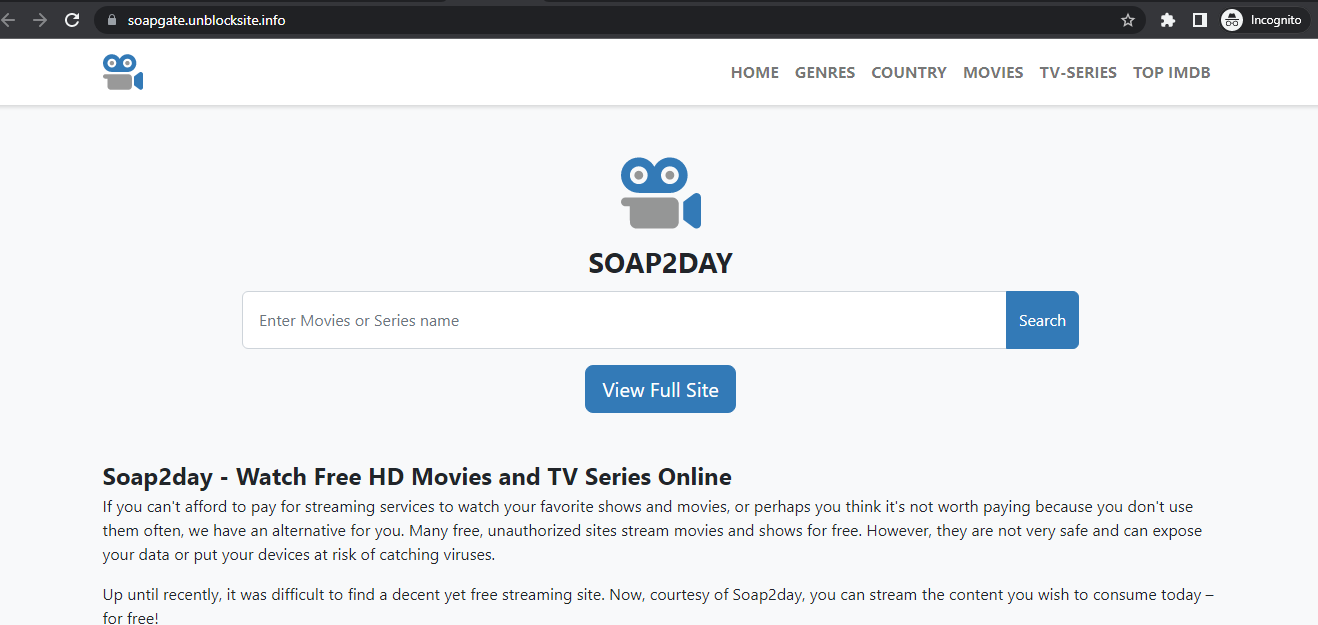This screenshot has width=1318, height=625.
Task: Open the TOP IMDB listing
Action: coord(1171,71)
